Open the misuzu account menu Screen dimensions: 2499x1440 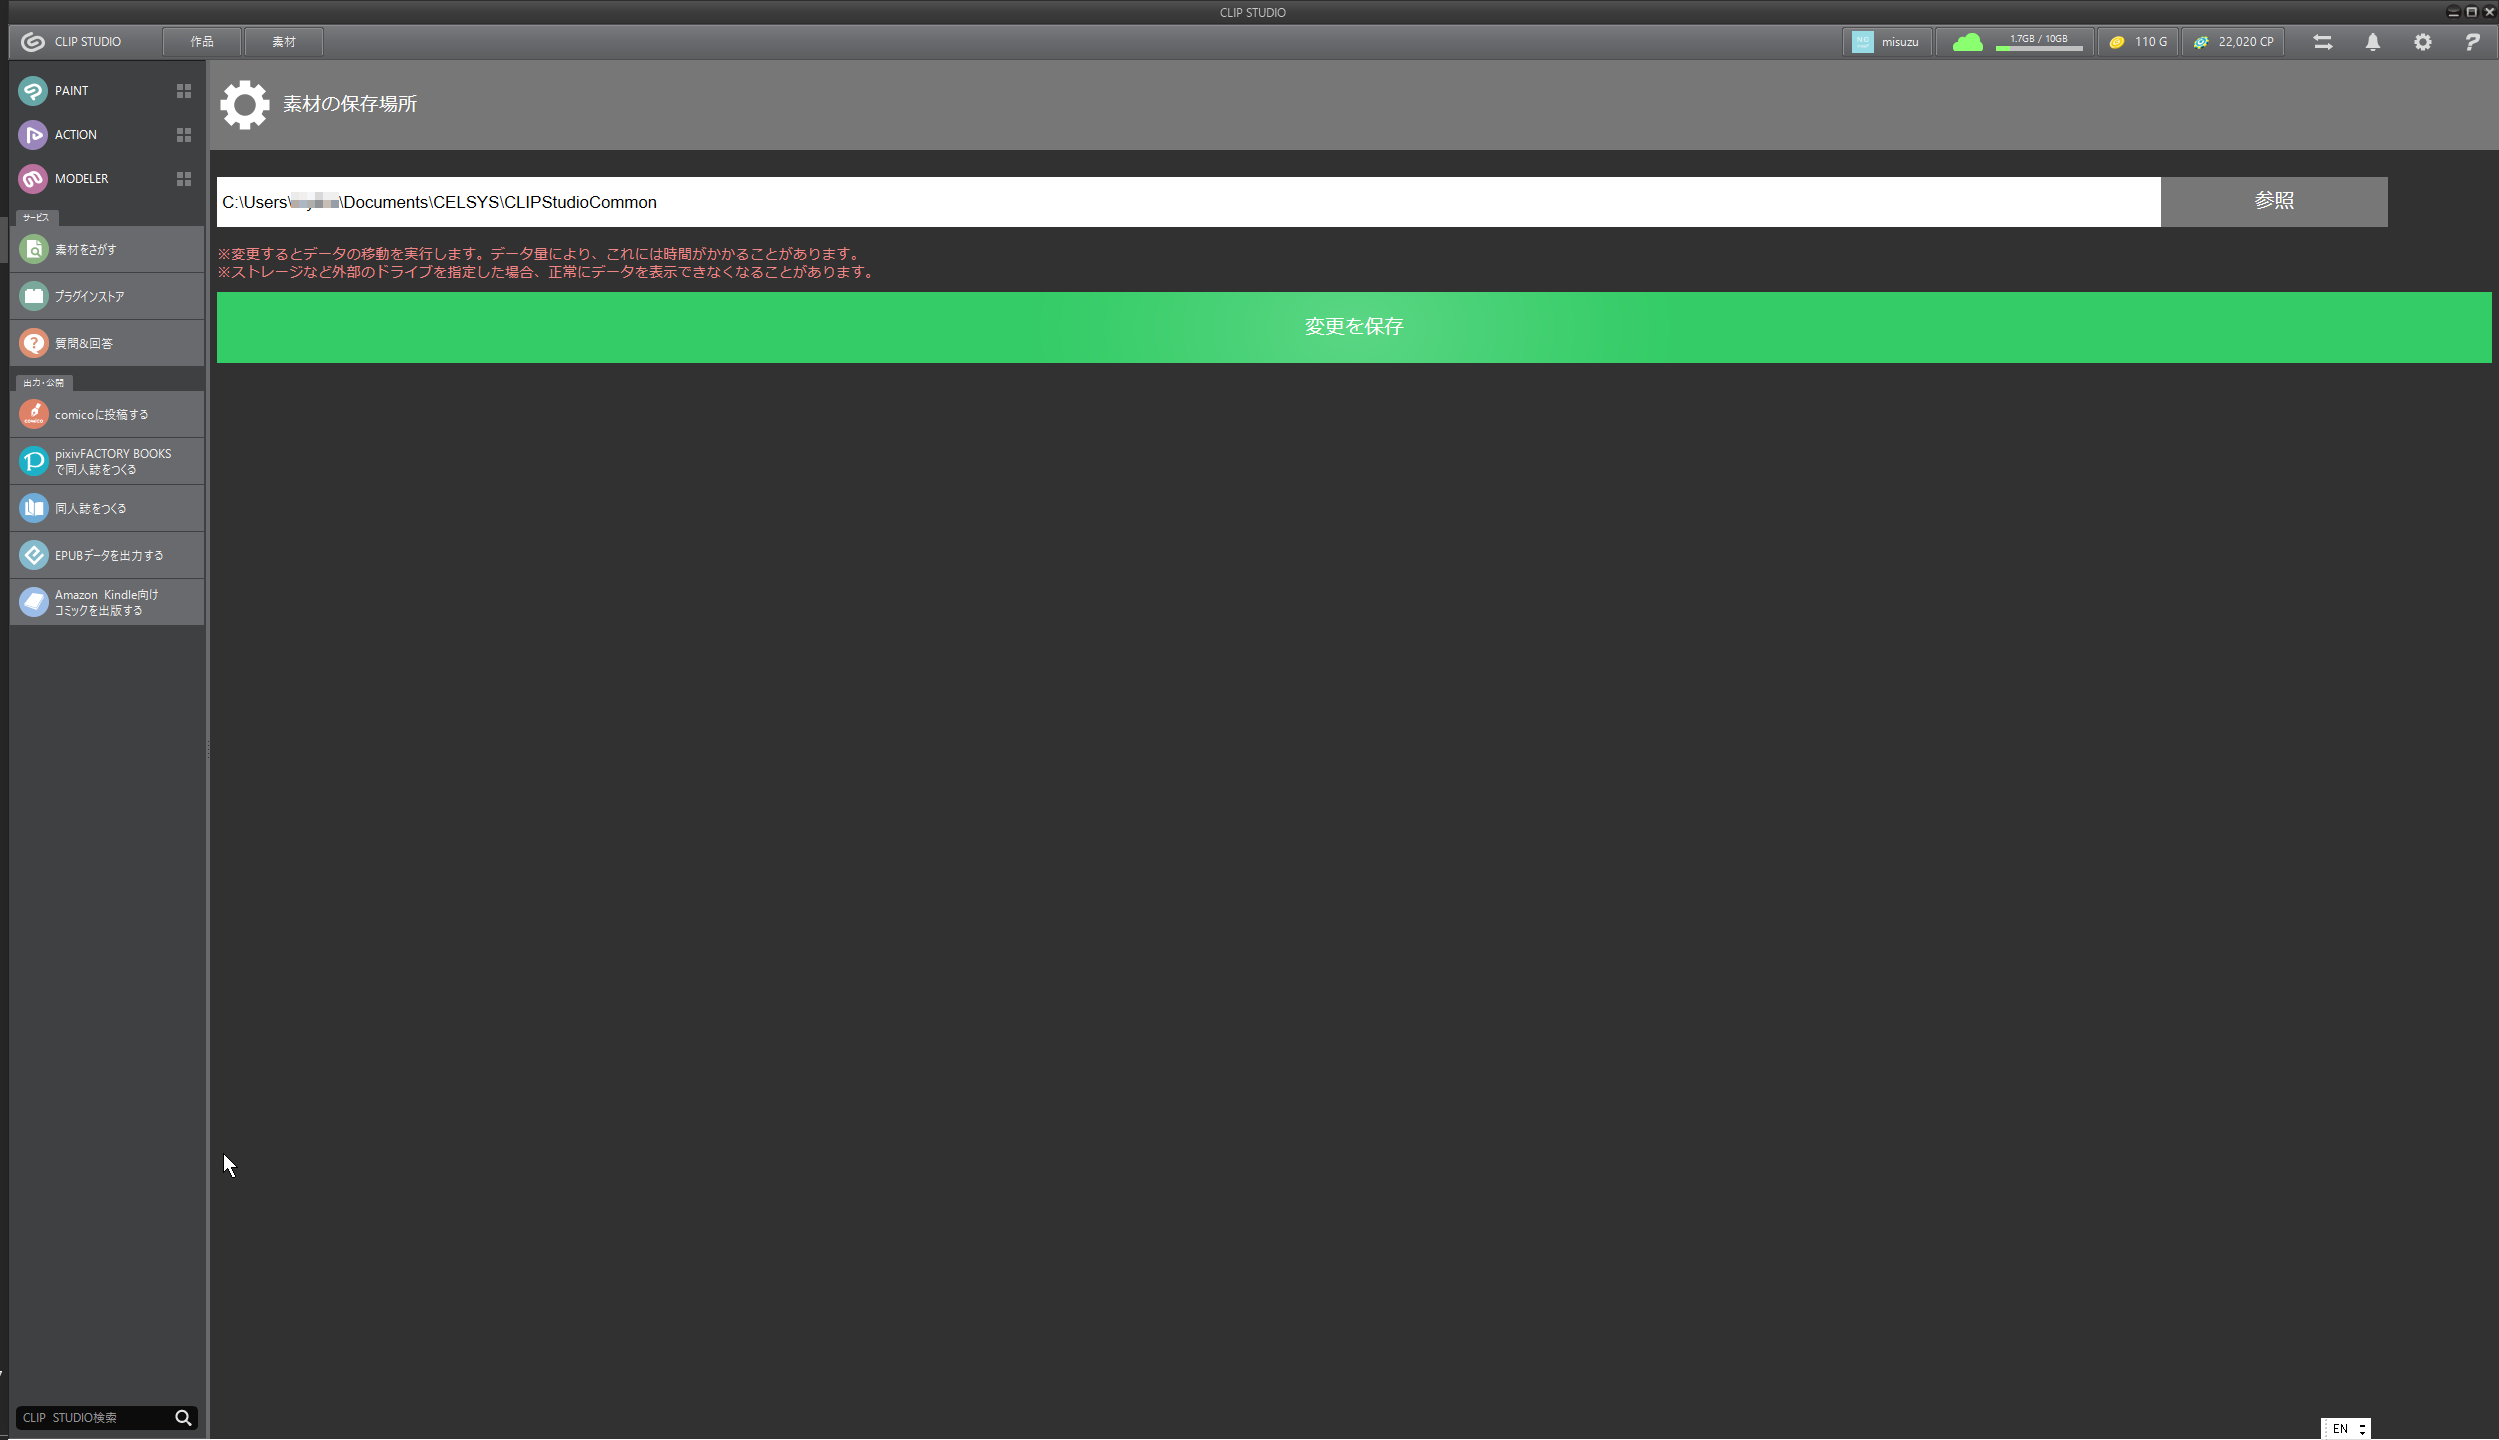pyautogui.click(x=1886, y=42)
